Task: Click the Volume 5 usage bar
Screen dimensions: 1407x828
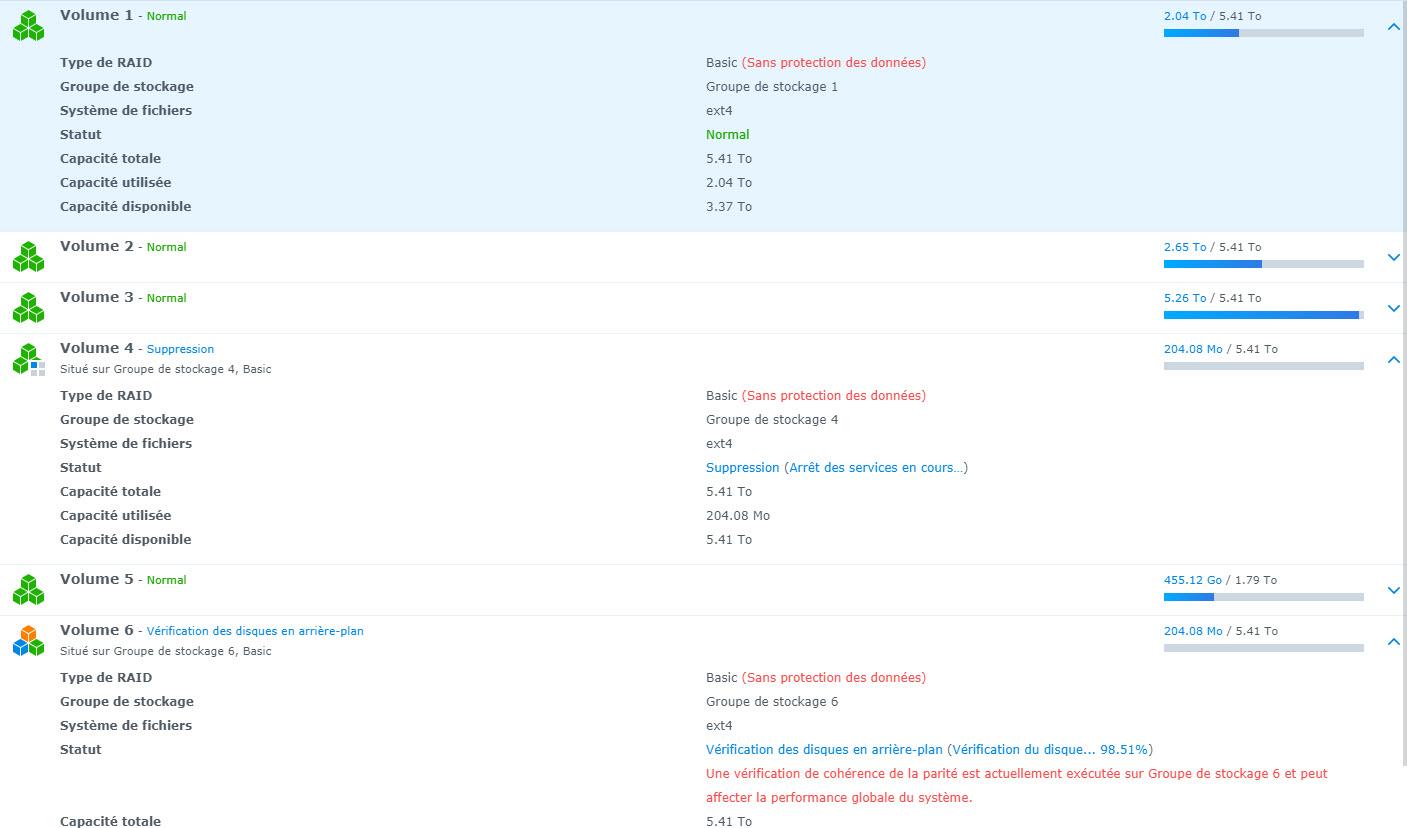Action: pos(1263,597)
